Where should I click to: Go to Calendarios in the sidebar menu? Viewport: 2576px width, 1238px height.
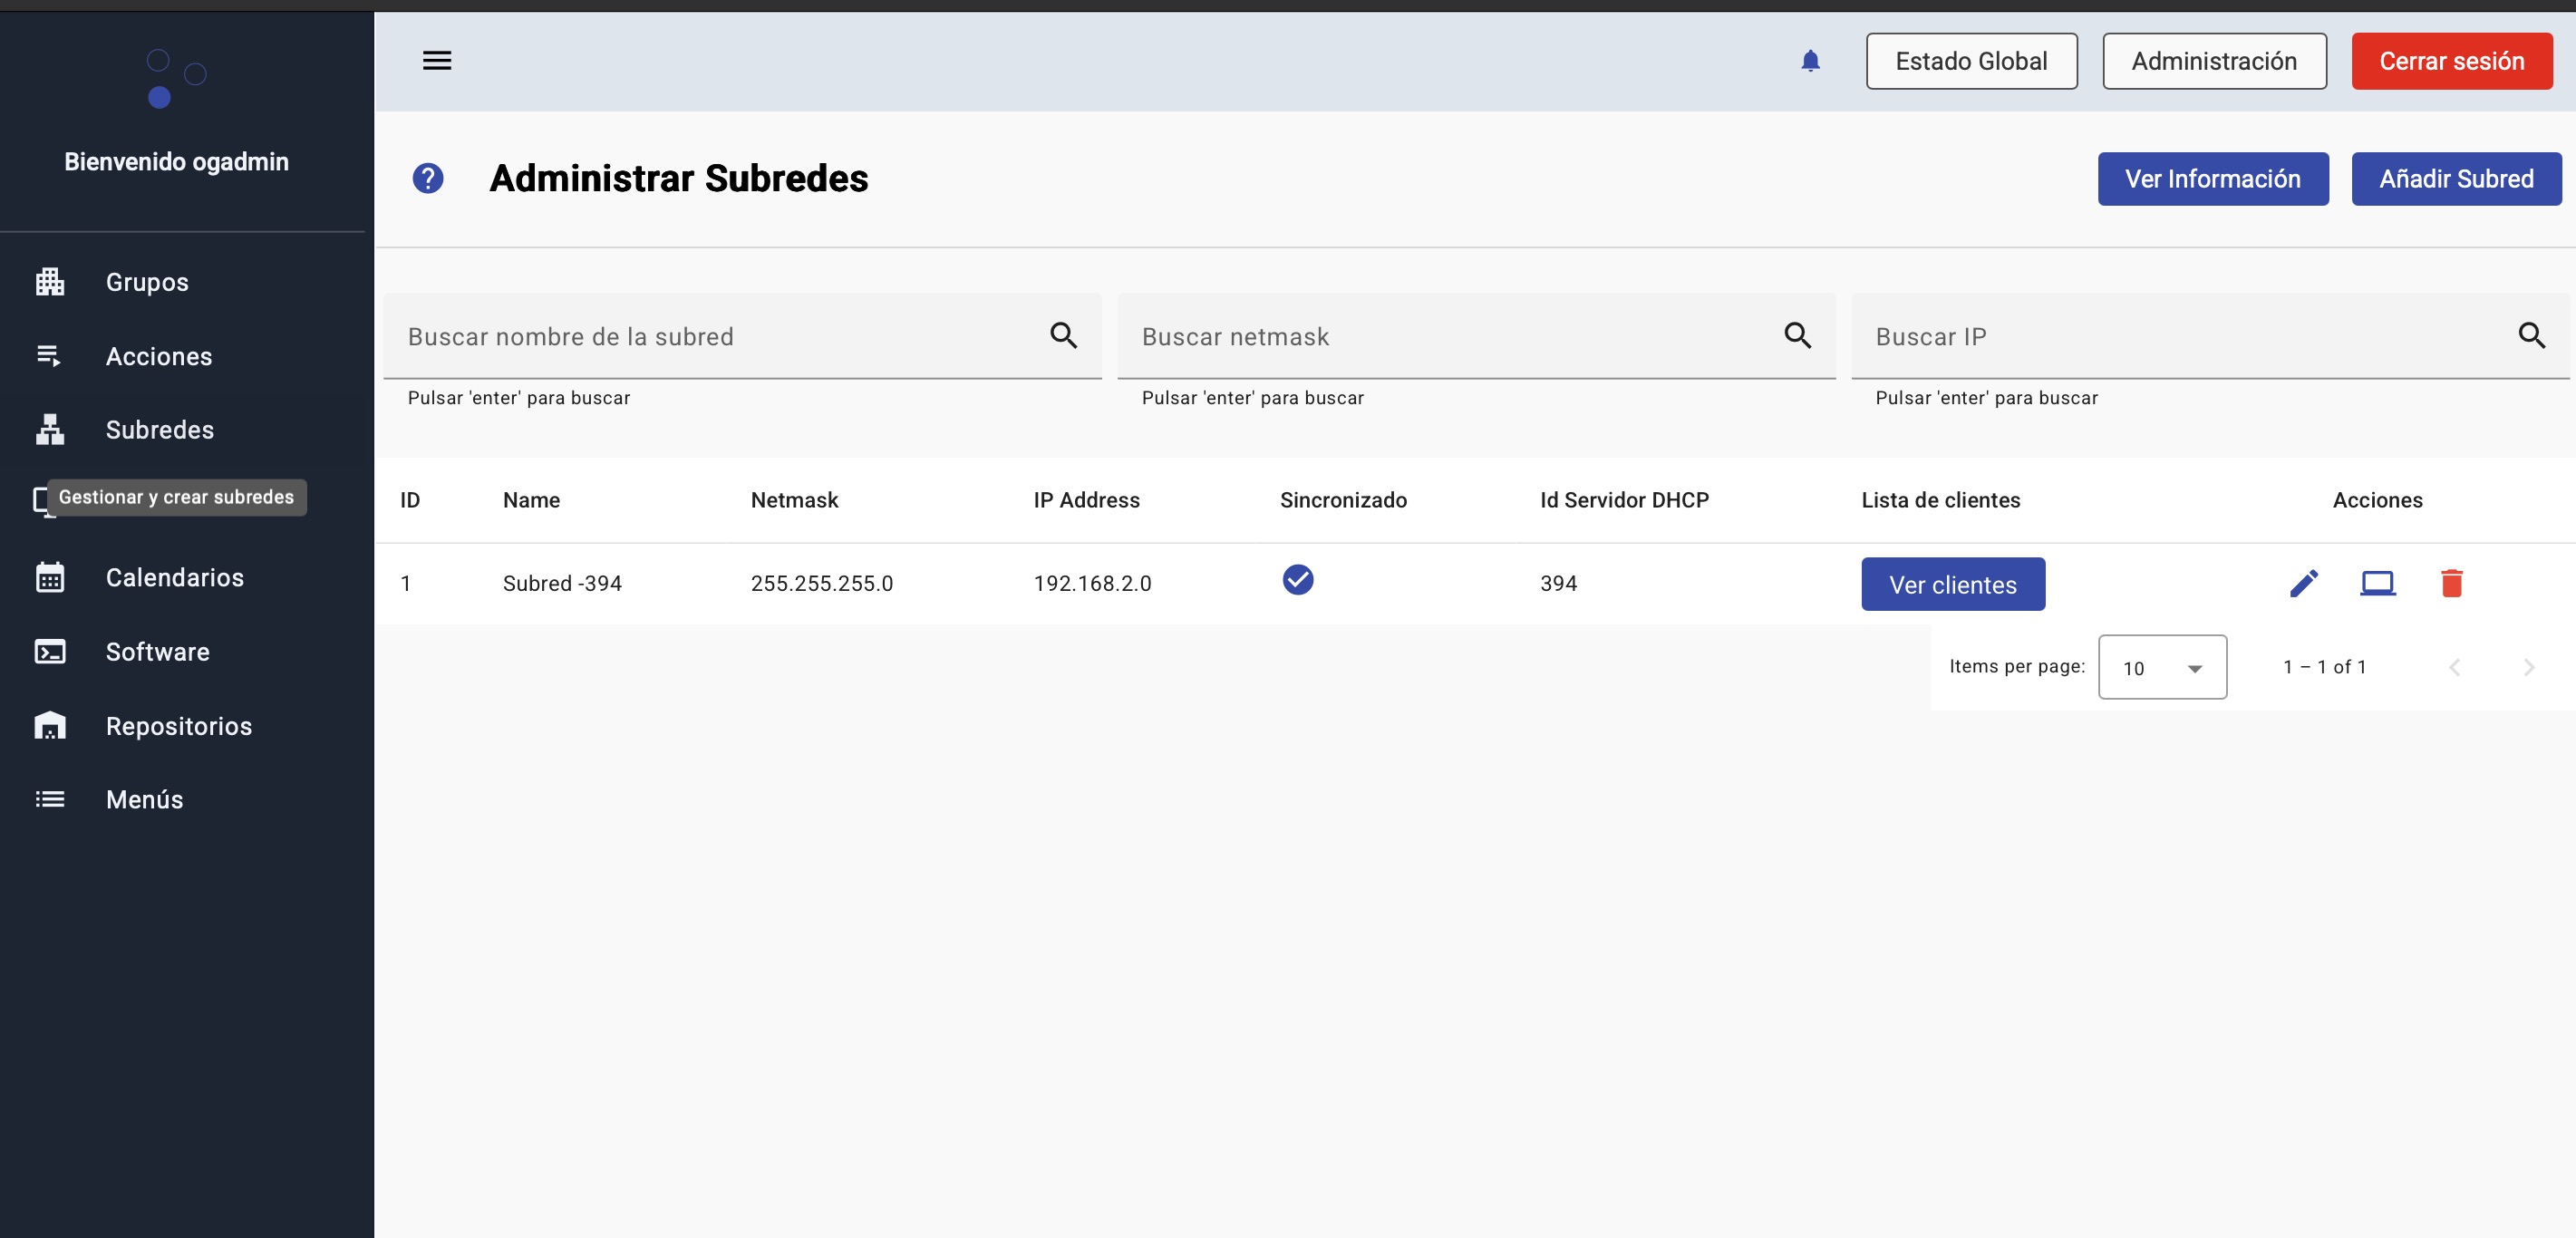[x=174, y=578]
